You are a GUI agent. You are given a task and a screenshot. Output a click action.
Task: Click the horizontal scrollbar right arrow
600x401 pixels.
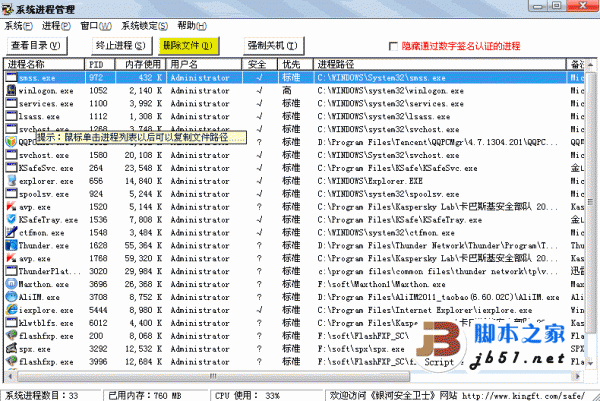[x=577, y=377]
